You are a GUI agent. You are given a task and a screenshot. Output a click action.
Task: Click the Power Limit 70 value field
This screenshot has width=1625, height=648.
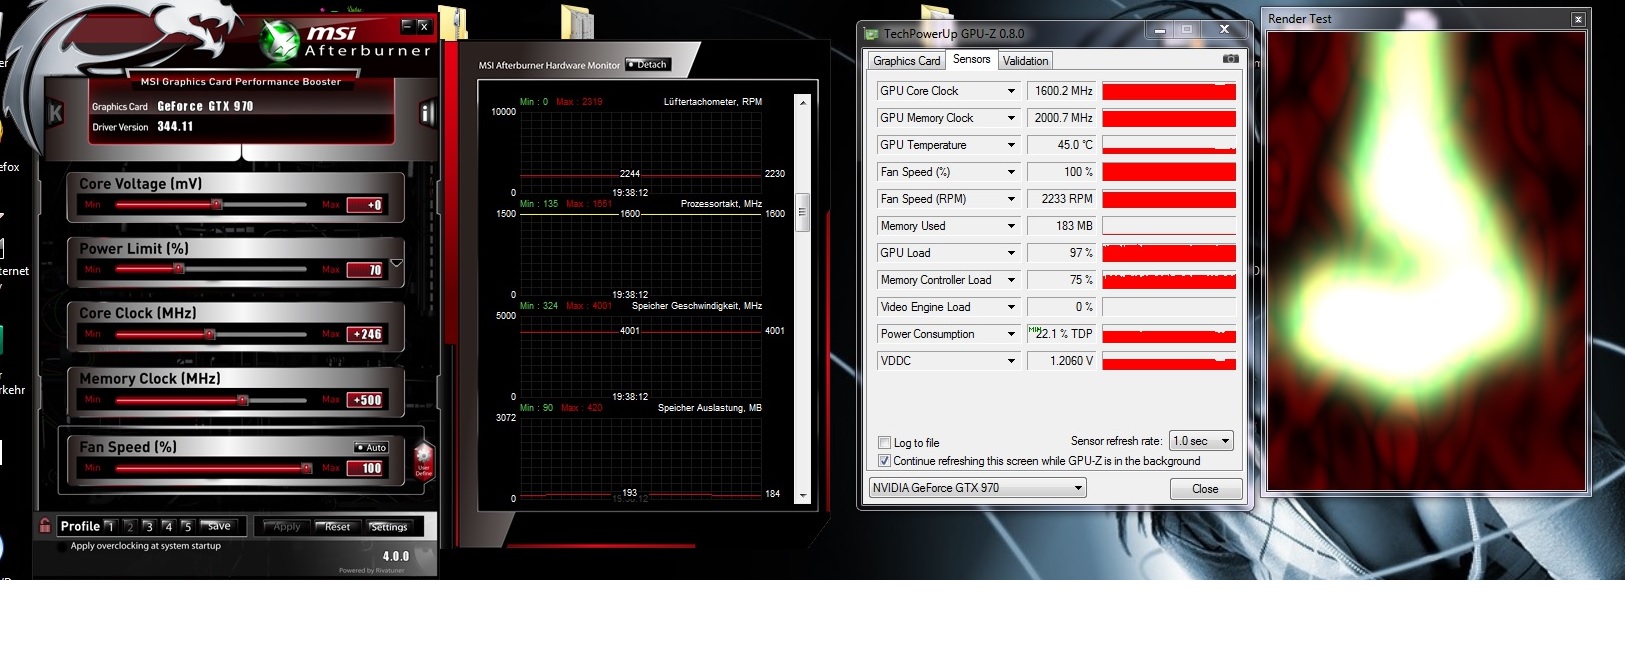[x=365, y=270]
